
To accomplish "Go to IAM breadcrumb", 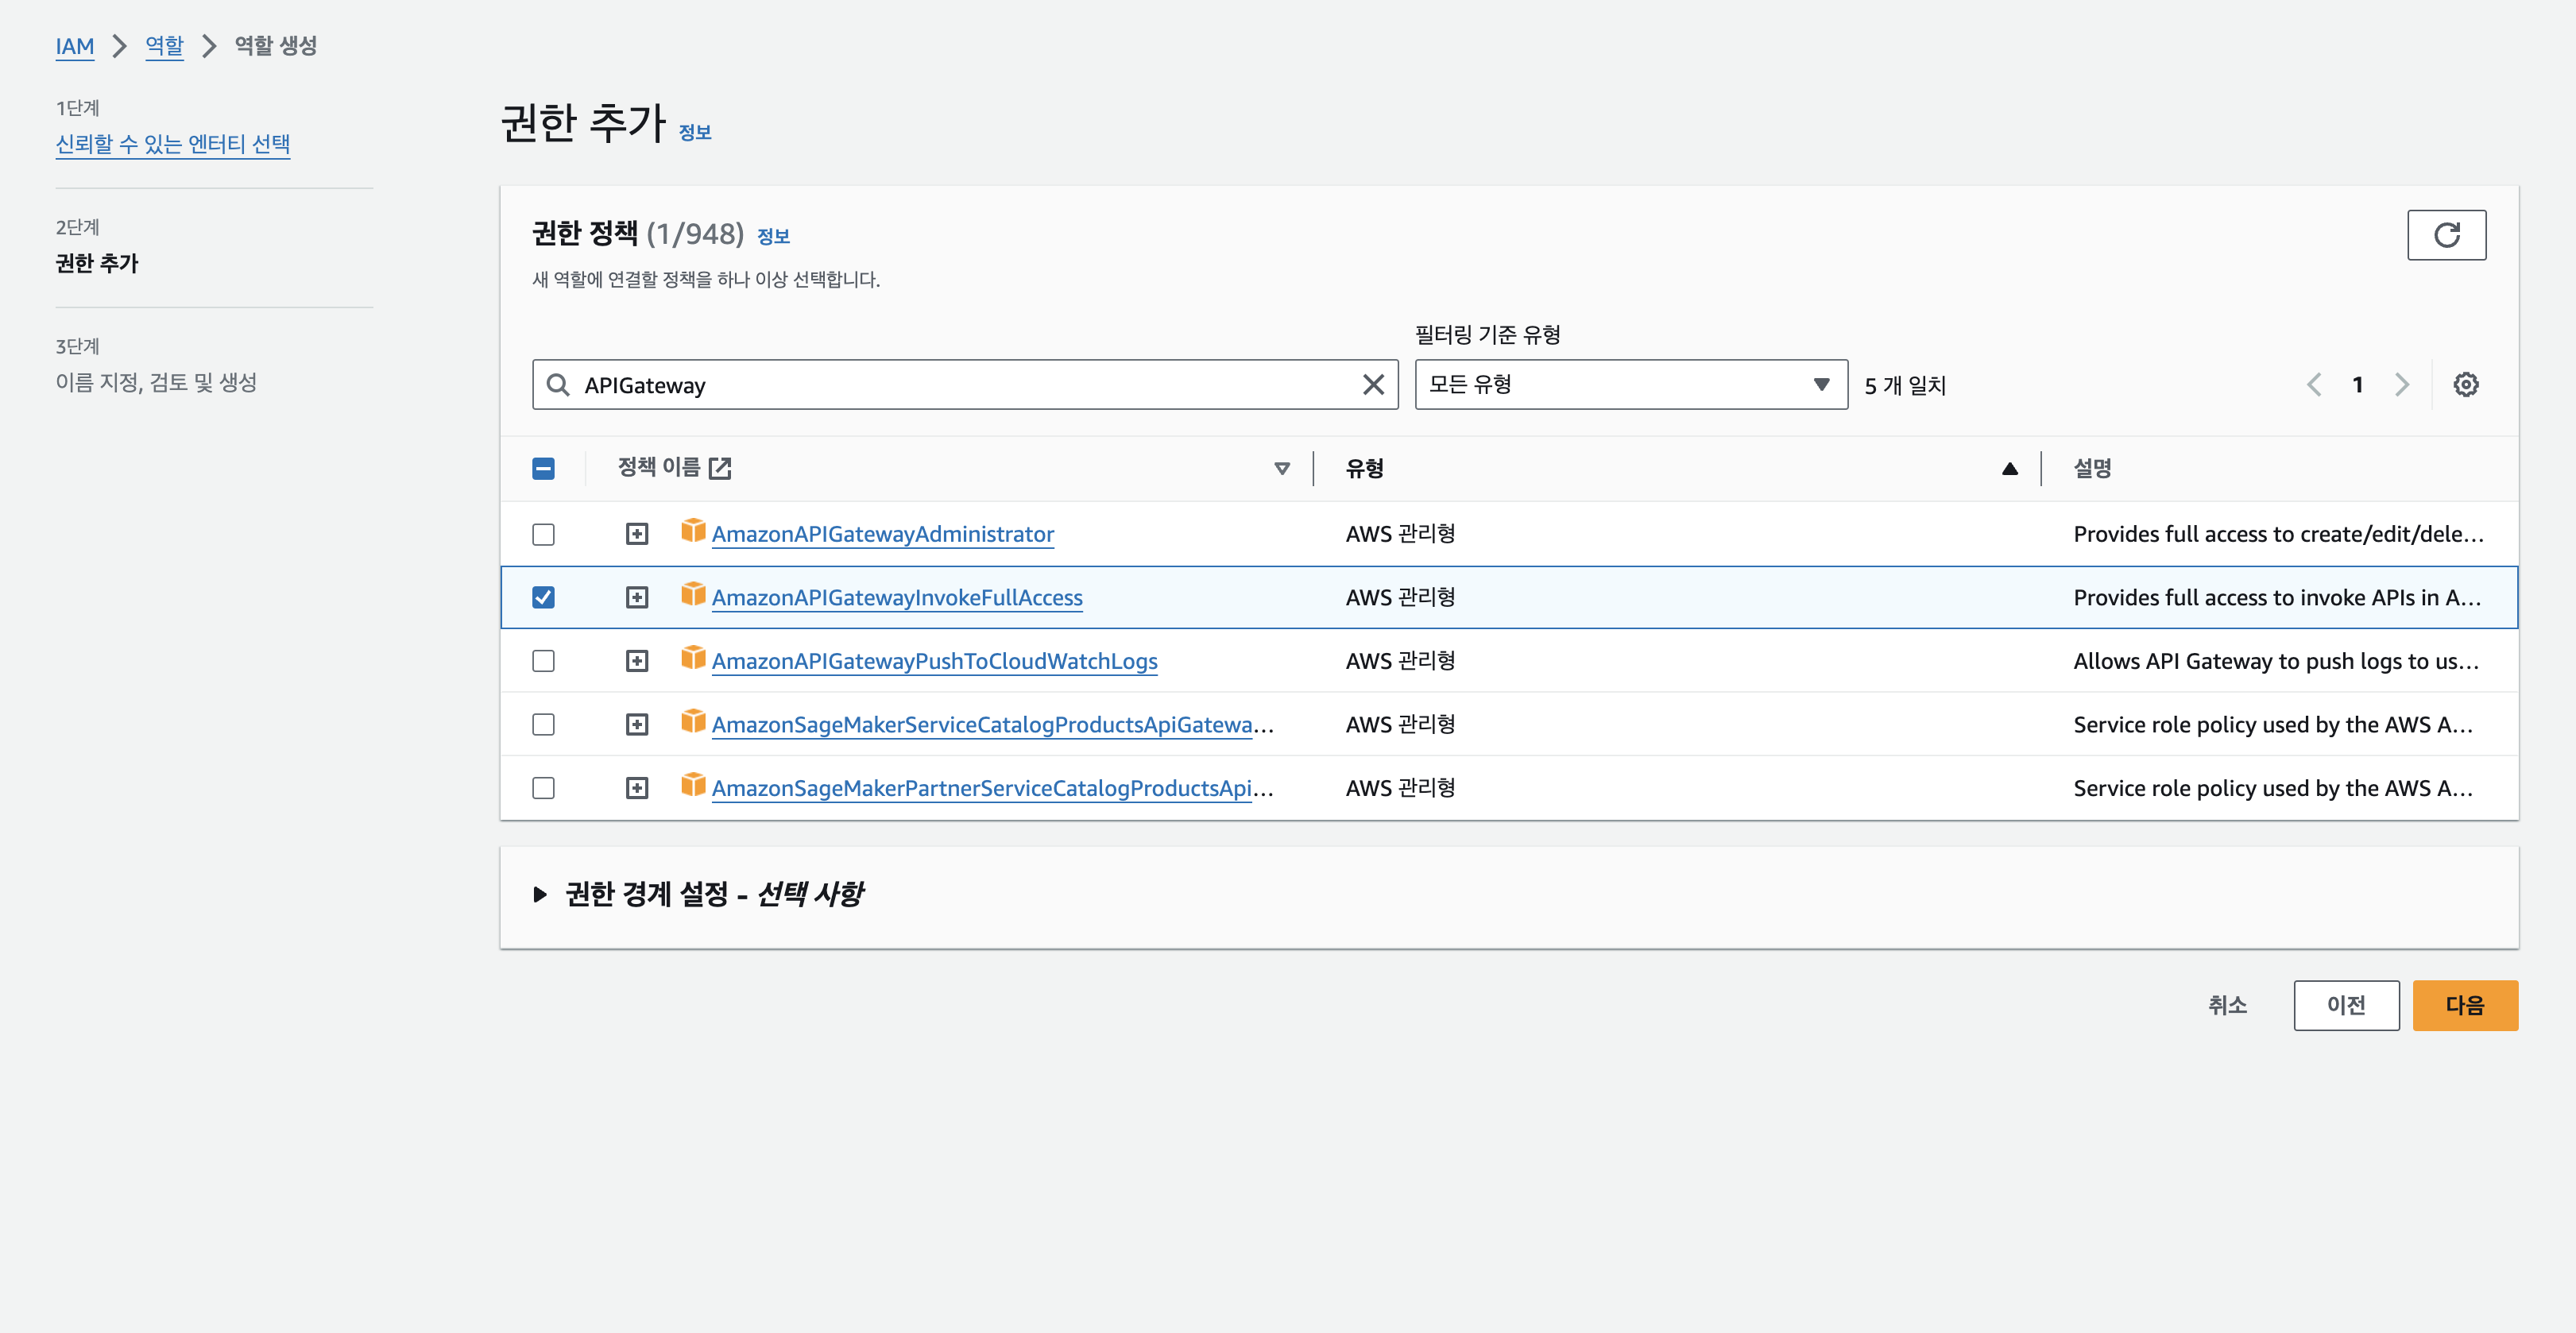I will click(74, 46).
